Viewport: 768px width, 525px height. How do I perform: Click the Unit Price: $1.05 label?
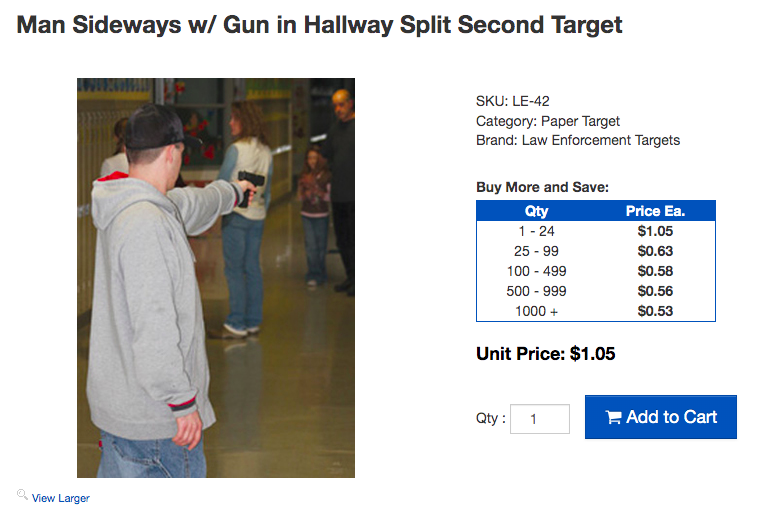tap(545, 354)
